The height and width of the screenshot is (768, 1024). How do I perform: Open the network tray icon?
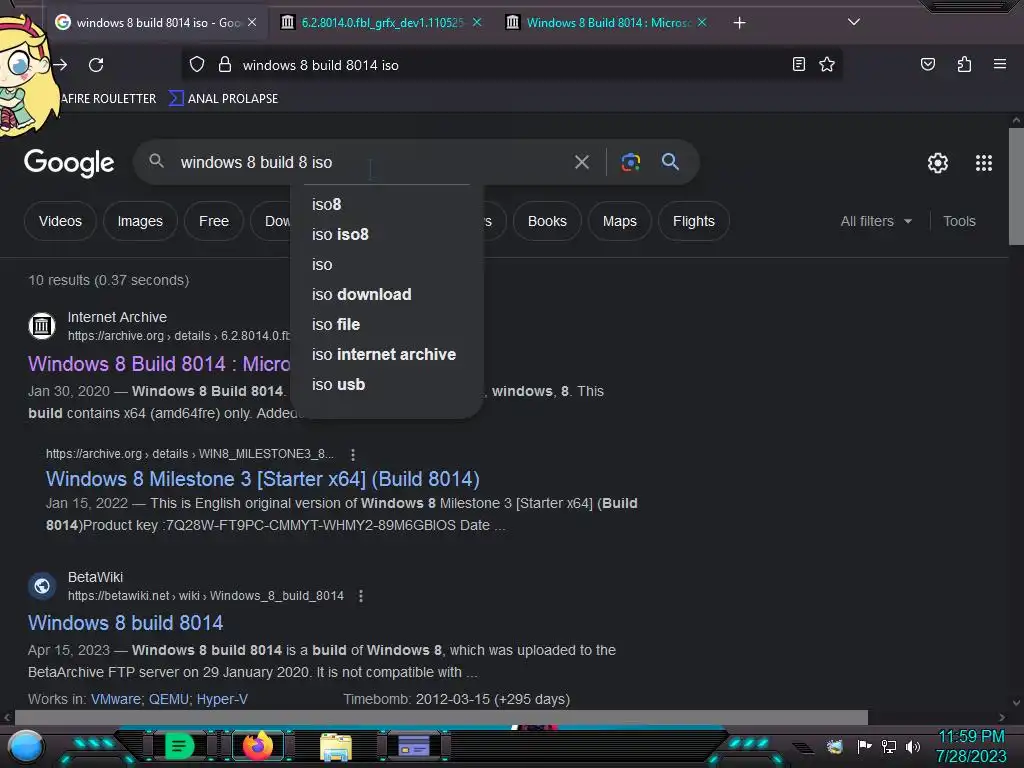click(x=889, y=746)
